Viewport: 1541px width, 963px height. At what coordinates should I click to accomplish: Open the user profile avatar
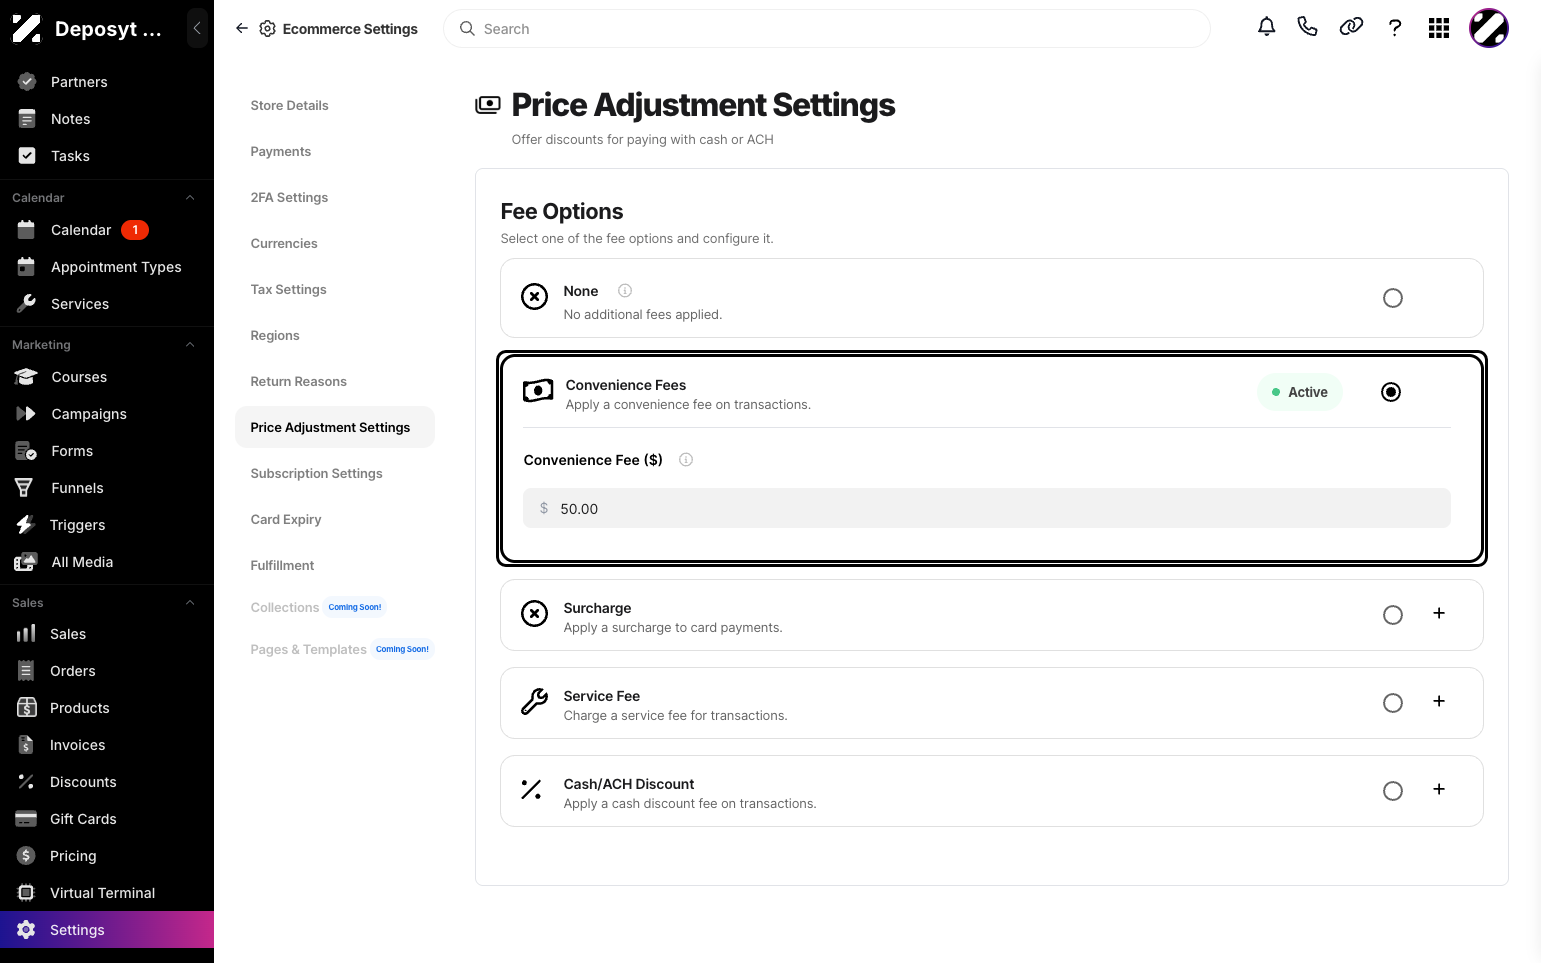point(1489,28)
